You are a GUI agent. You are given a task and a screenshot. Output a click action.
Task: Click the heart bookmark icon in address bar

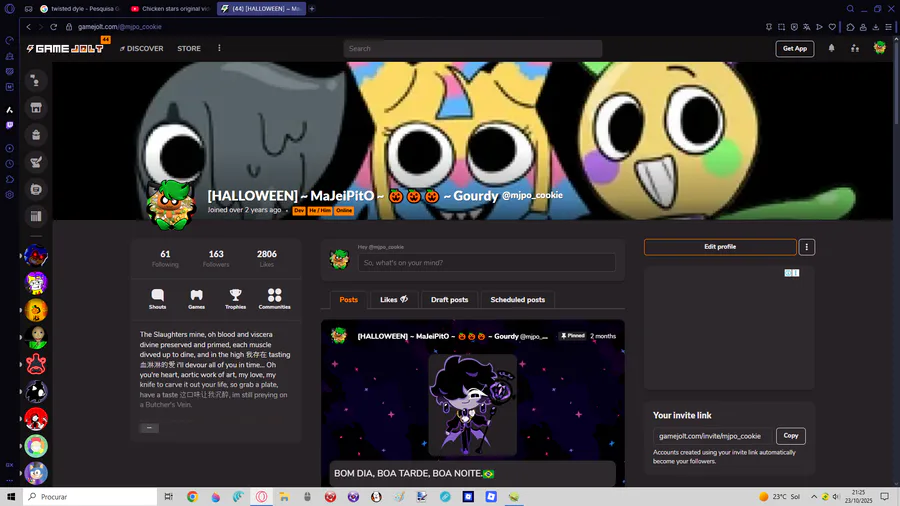(832, 27)
